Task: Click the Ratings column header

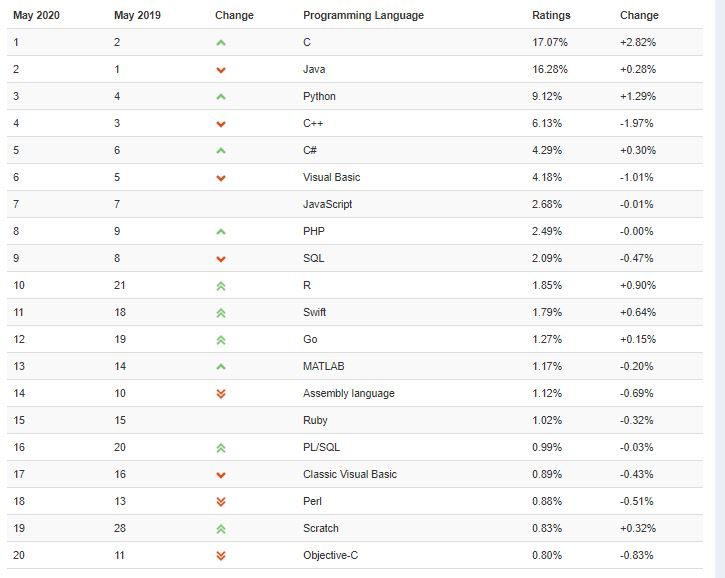Action: pyautogui.click(x=551, y=15)
